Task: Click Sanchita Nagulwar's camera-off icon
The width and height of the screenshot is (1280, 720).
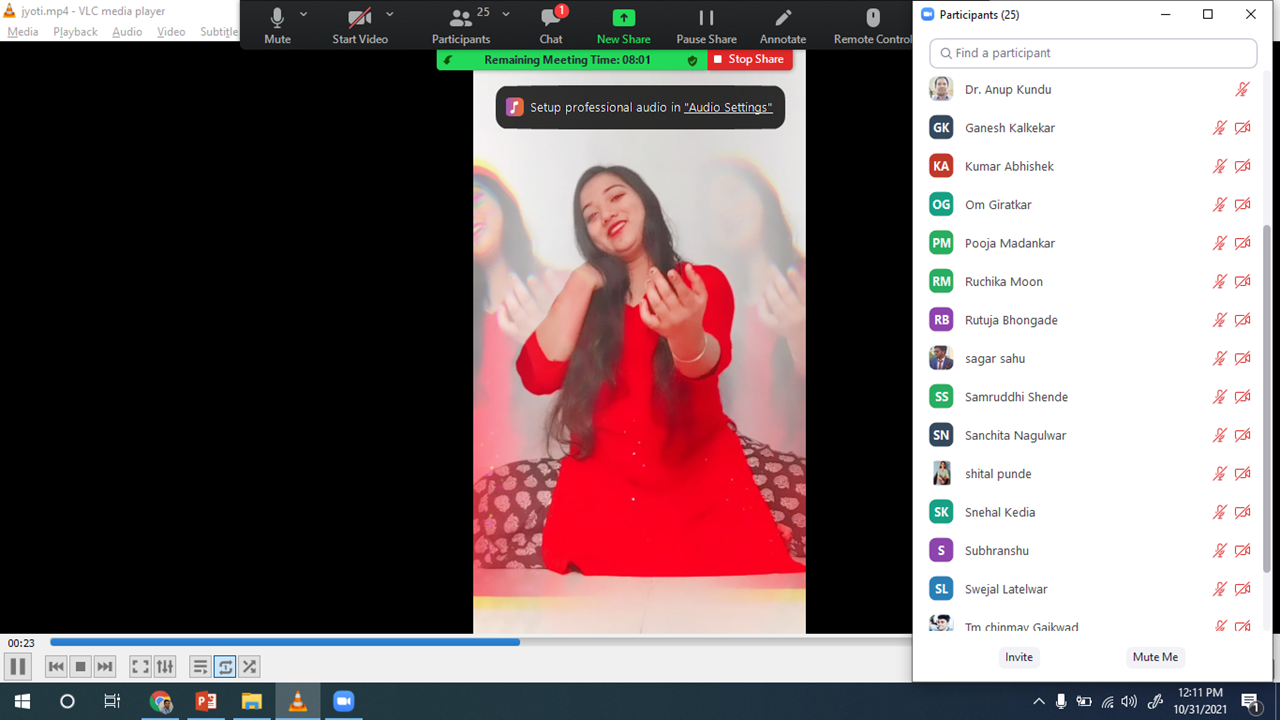Action: tap(1242, 435)
